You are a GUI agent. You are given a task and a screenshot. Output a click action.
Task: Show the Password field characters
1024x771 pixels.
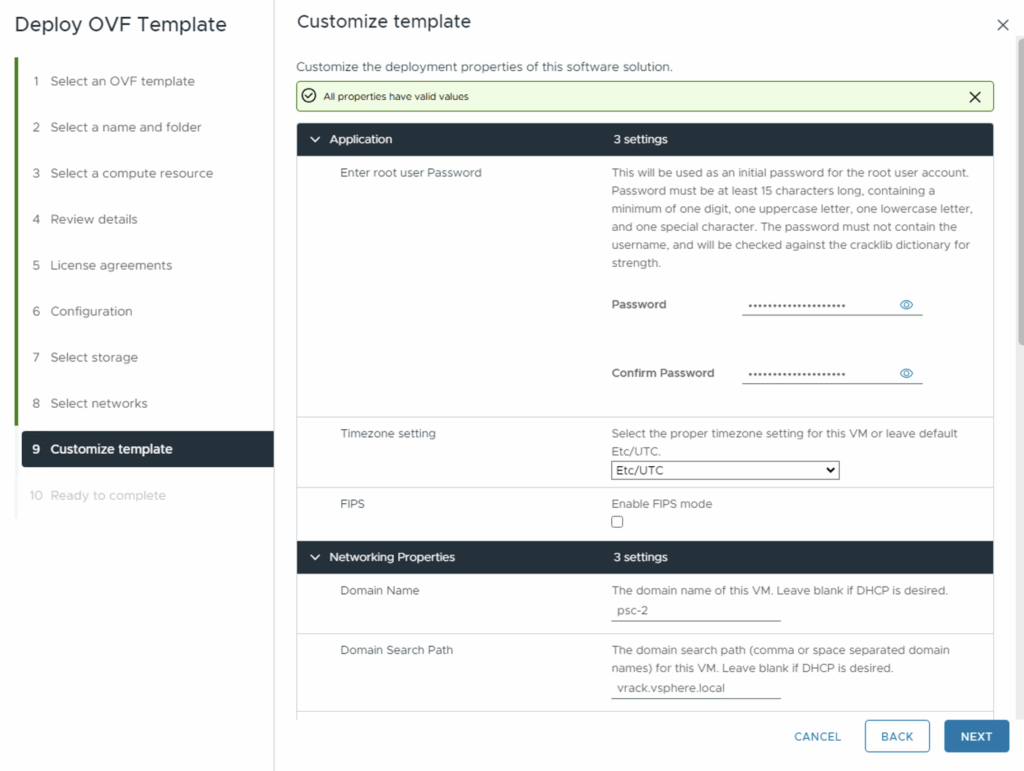906,305
